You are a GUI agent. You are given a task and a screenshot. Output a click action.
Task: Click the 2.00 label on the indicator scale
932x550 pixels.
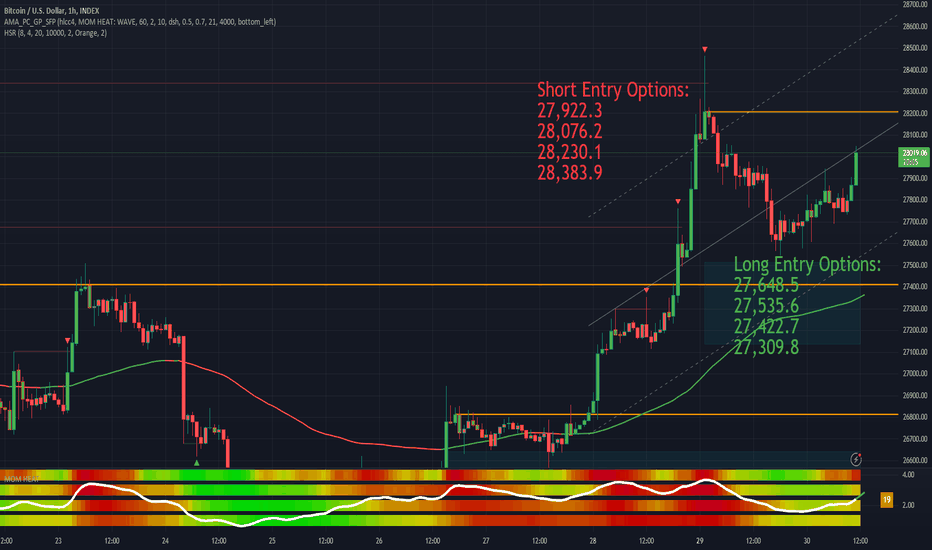908,505
